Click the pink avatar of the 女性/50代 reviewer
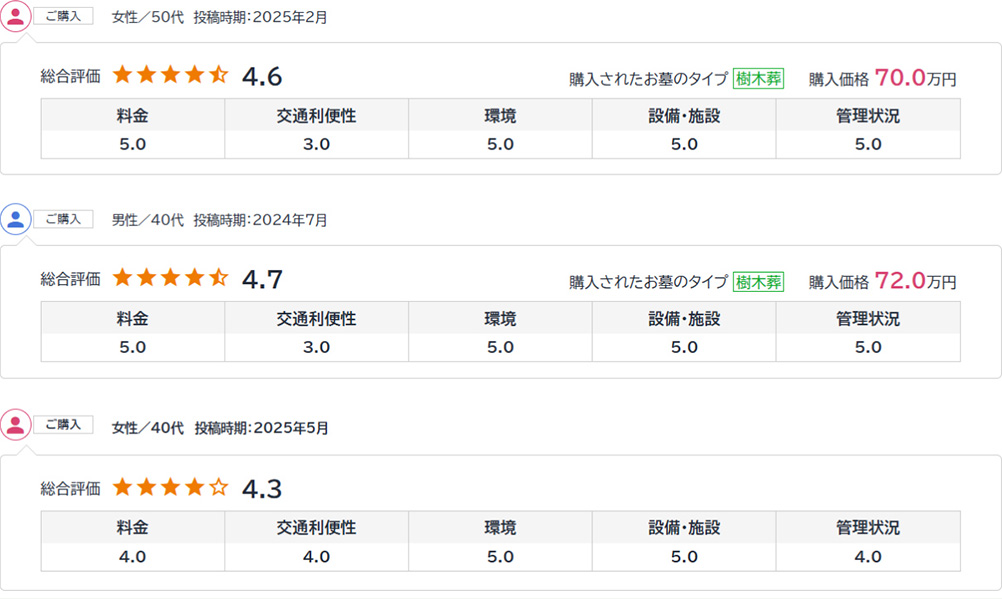Viewport: 1002px width, 599px height. point(16,16)
